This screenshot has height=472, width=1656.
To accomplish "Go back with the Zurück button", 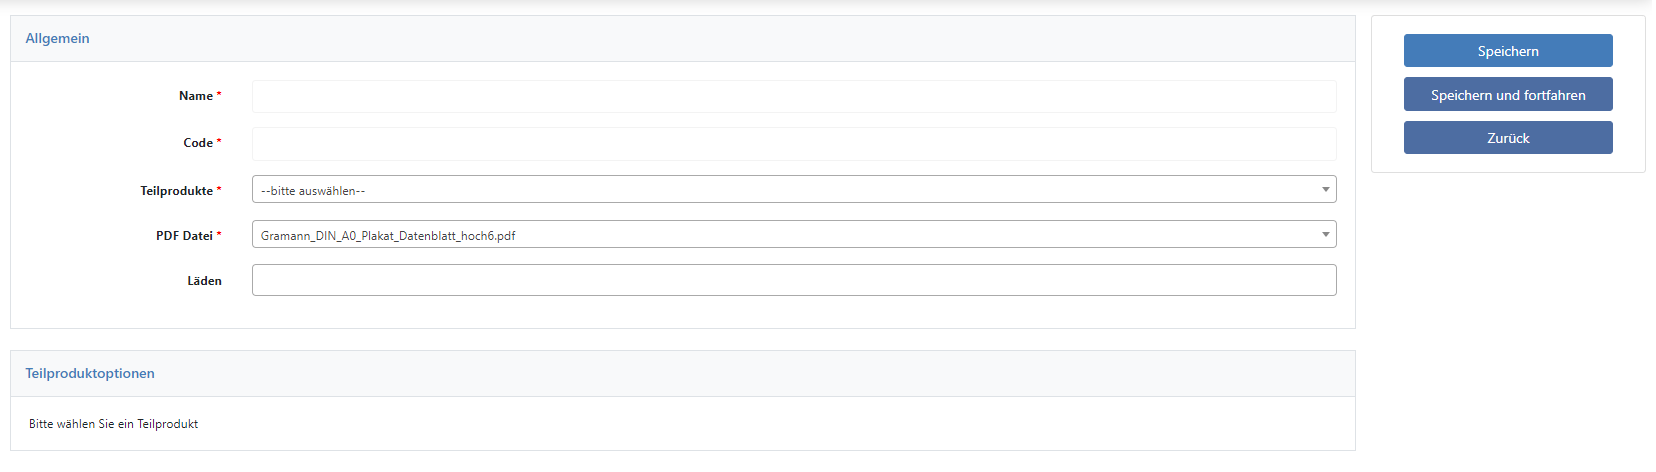I will (x=1508, y=138).
